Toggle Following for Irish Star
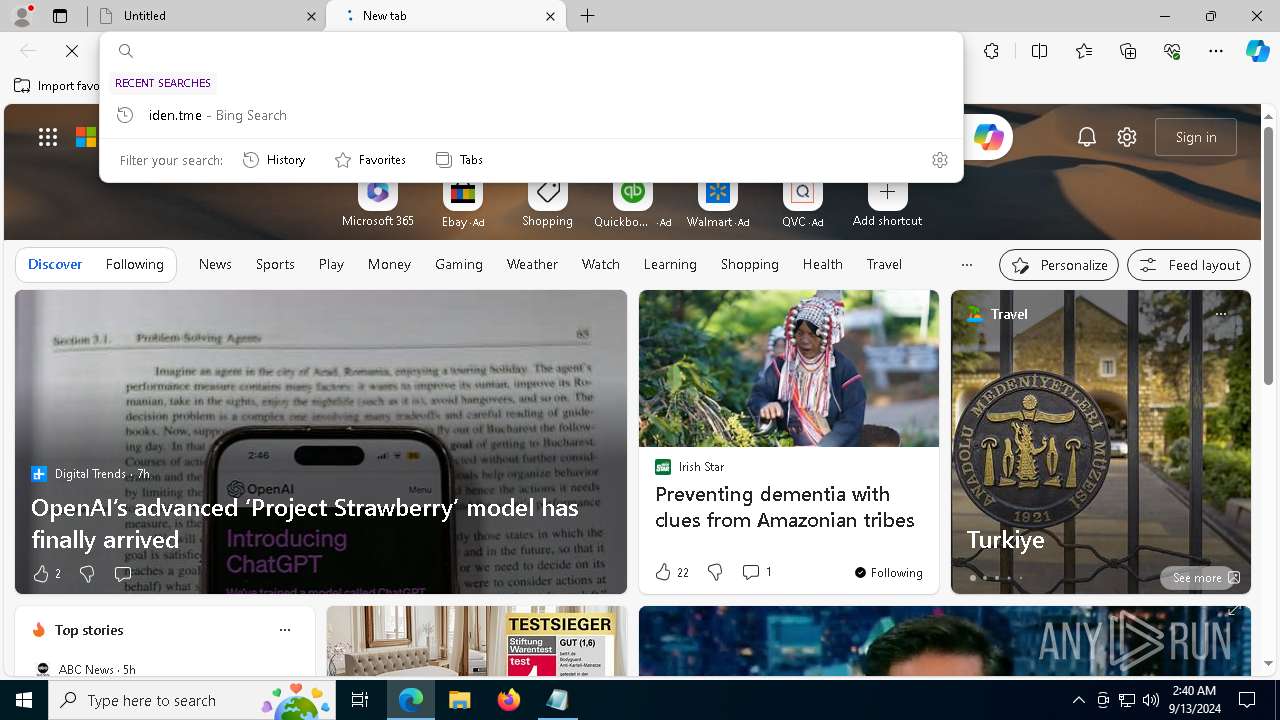1280x720 pixels. pyautogui.click(x=888, y=572)
